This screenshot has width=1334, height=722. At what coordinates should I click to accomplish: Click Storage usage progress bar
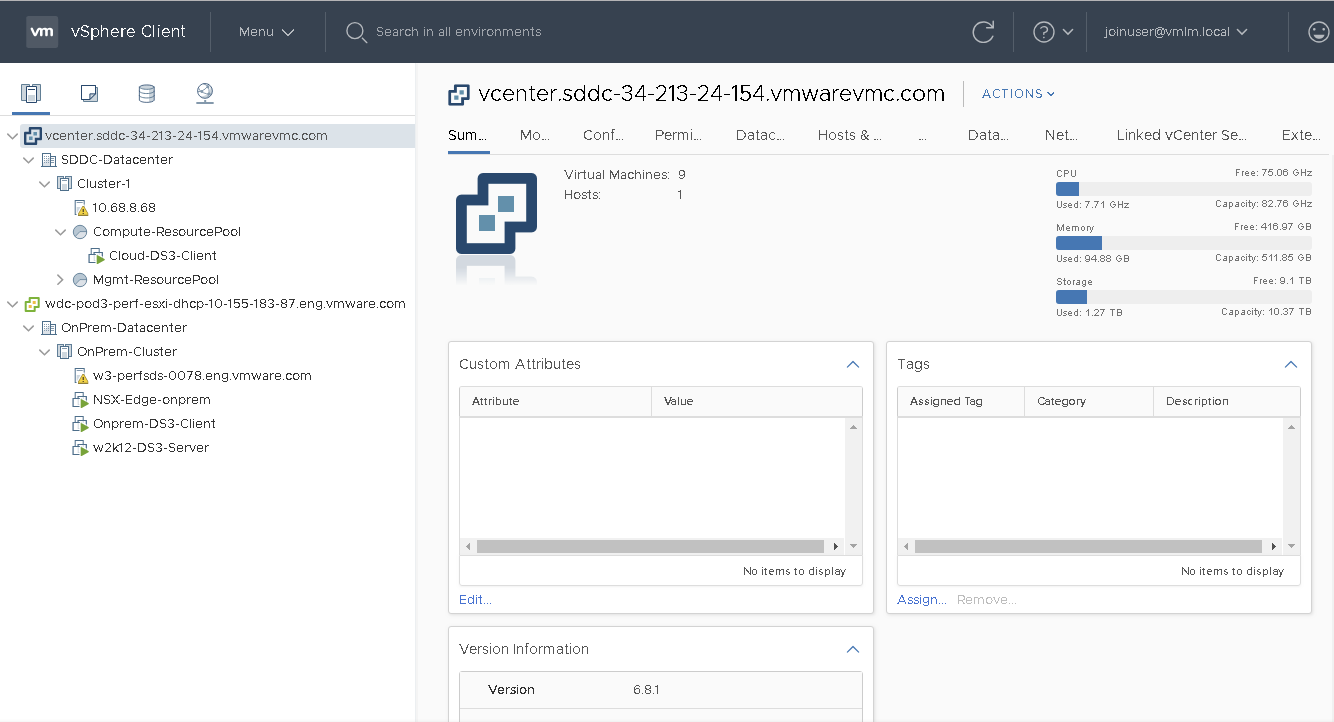[1184, 297]
